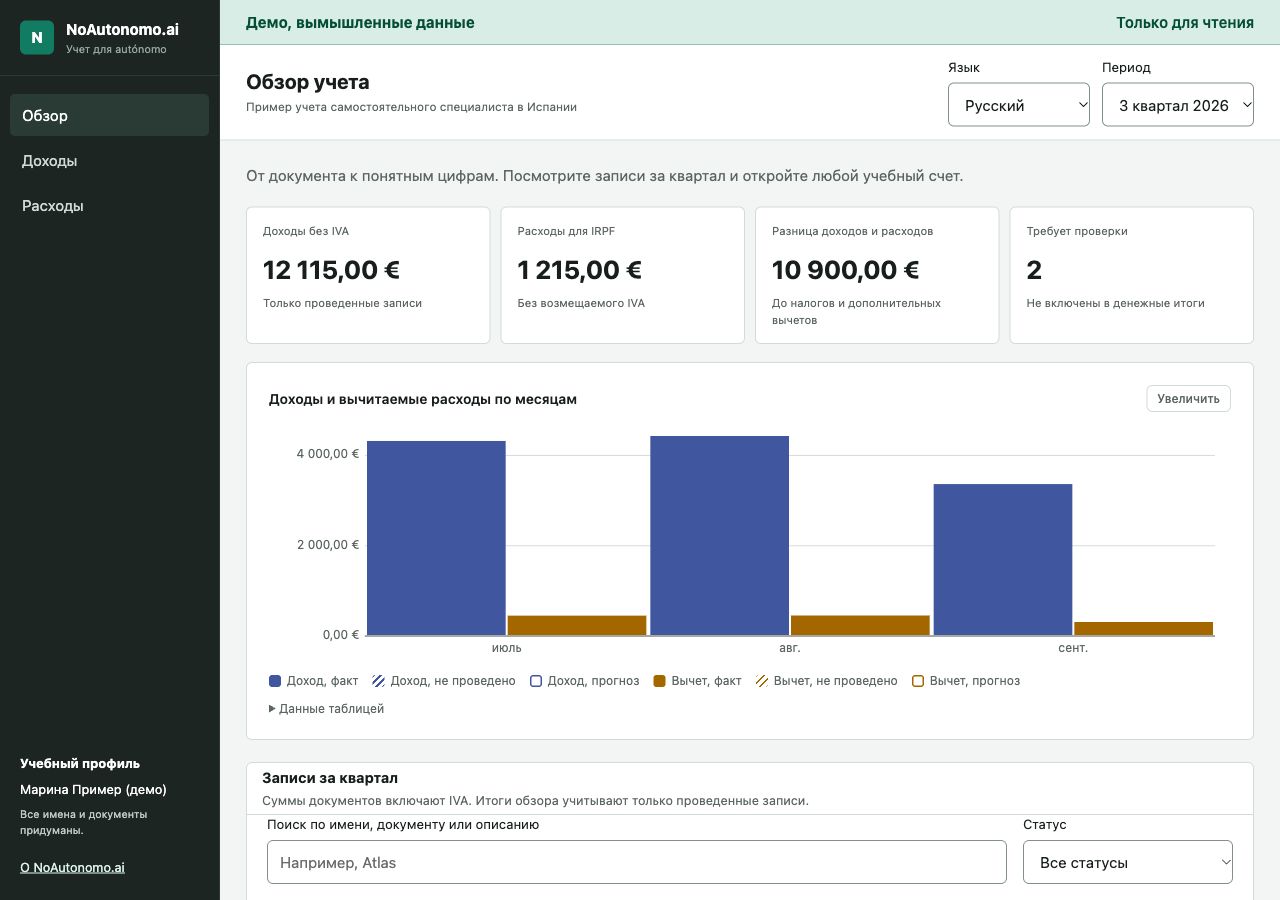Select the Разница доходов и расходов card
The image size is (1280, 900).
pos(877,275)
